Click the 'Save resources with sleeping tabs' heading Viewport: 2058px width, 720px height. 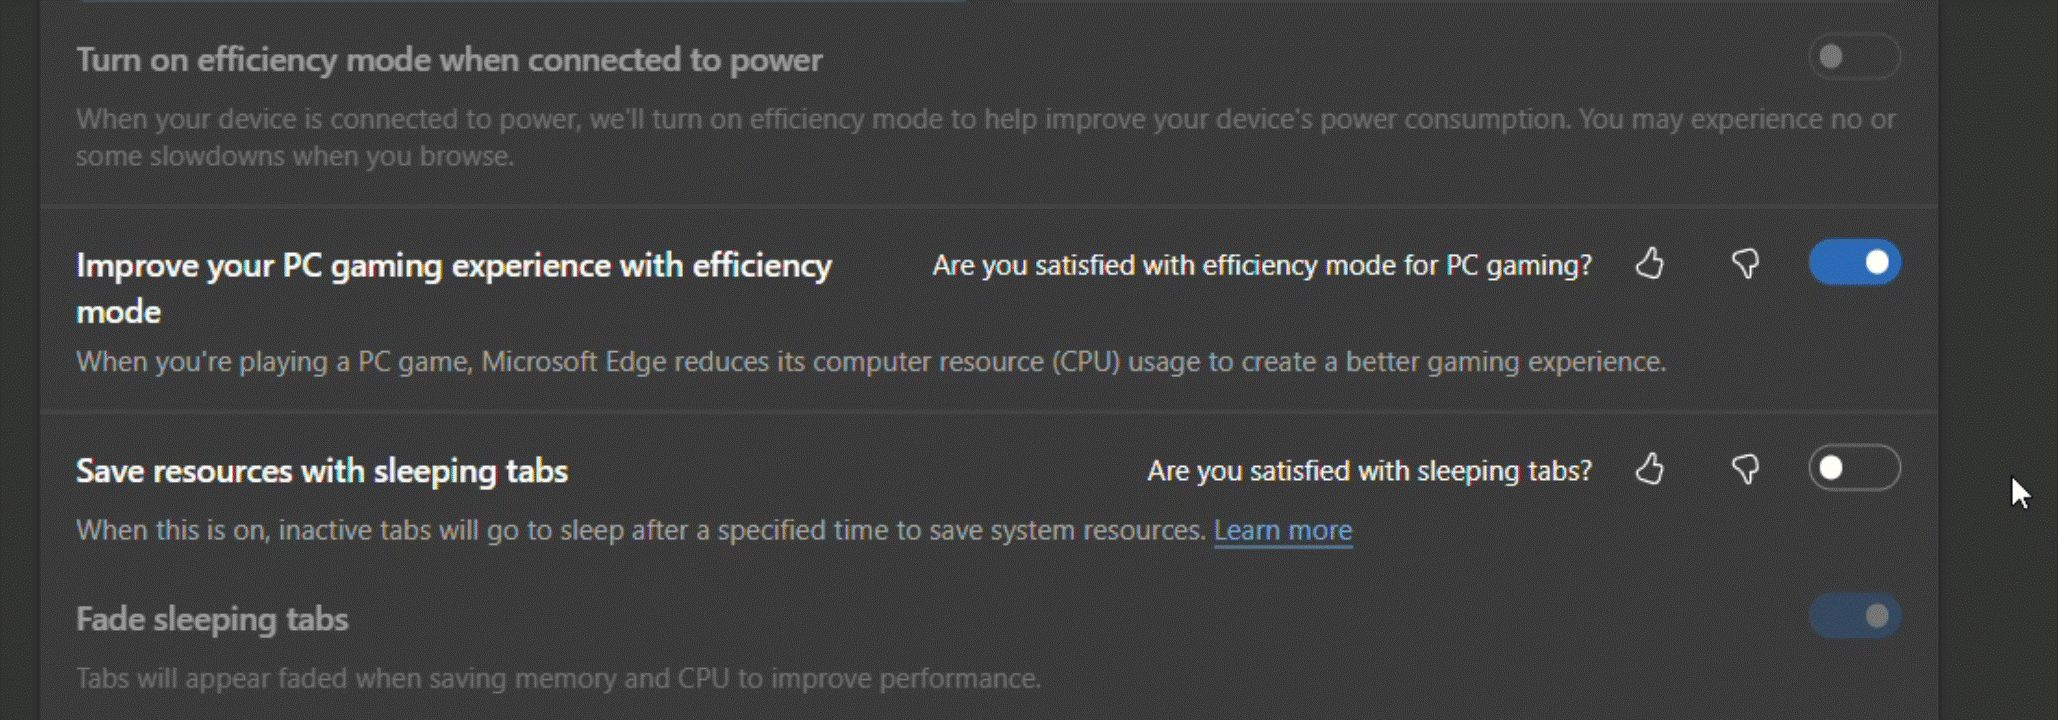click(x=322, y=471)
